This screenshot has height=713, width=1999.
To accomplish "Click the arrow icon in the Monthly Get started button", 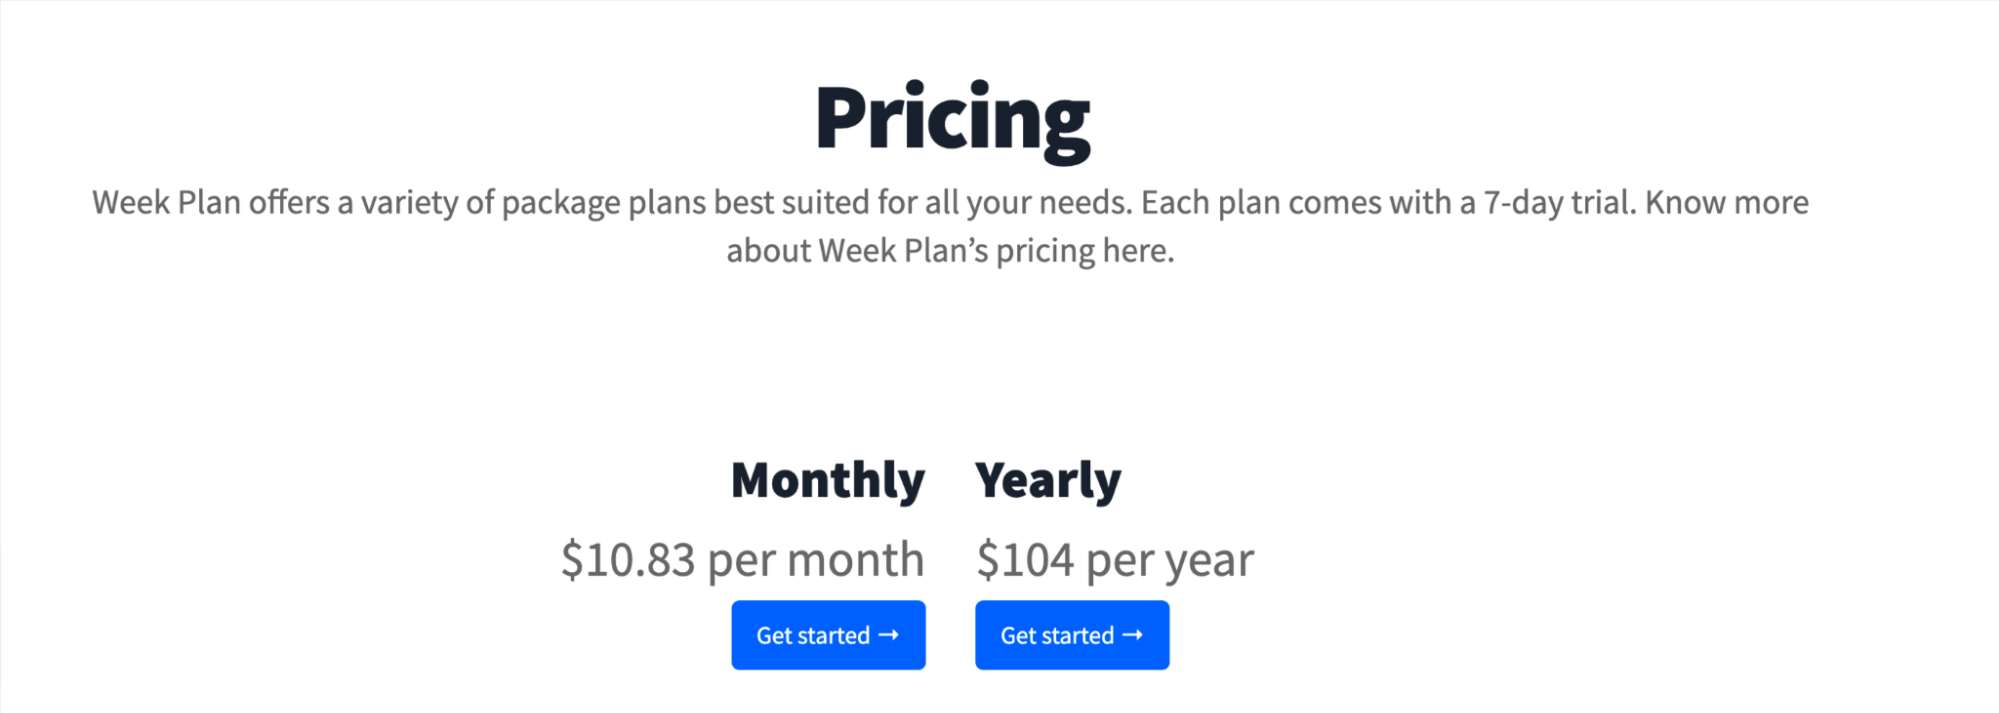I will click(890, 635).
